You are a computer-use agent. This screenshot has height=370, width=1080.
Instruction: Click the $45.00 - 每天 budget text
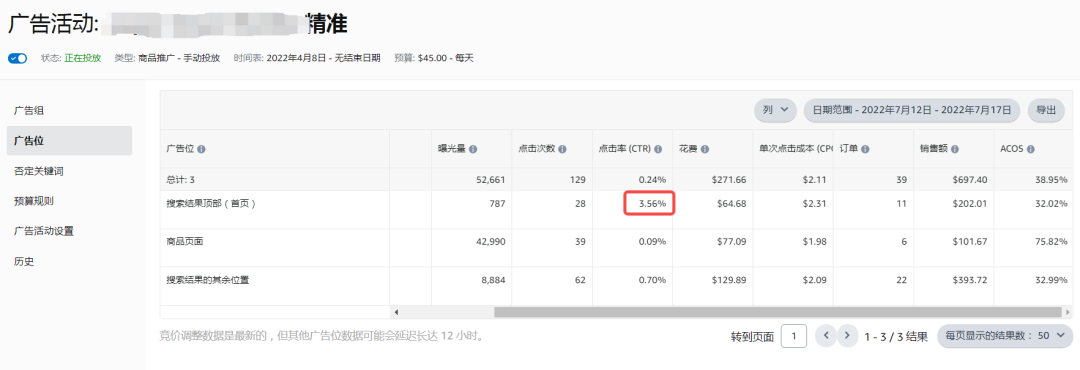(446, 59)
